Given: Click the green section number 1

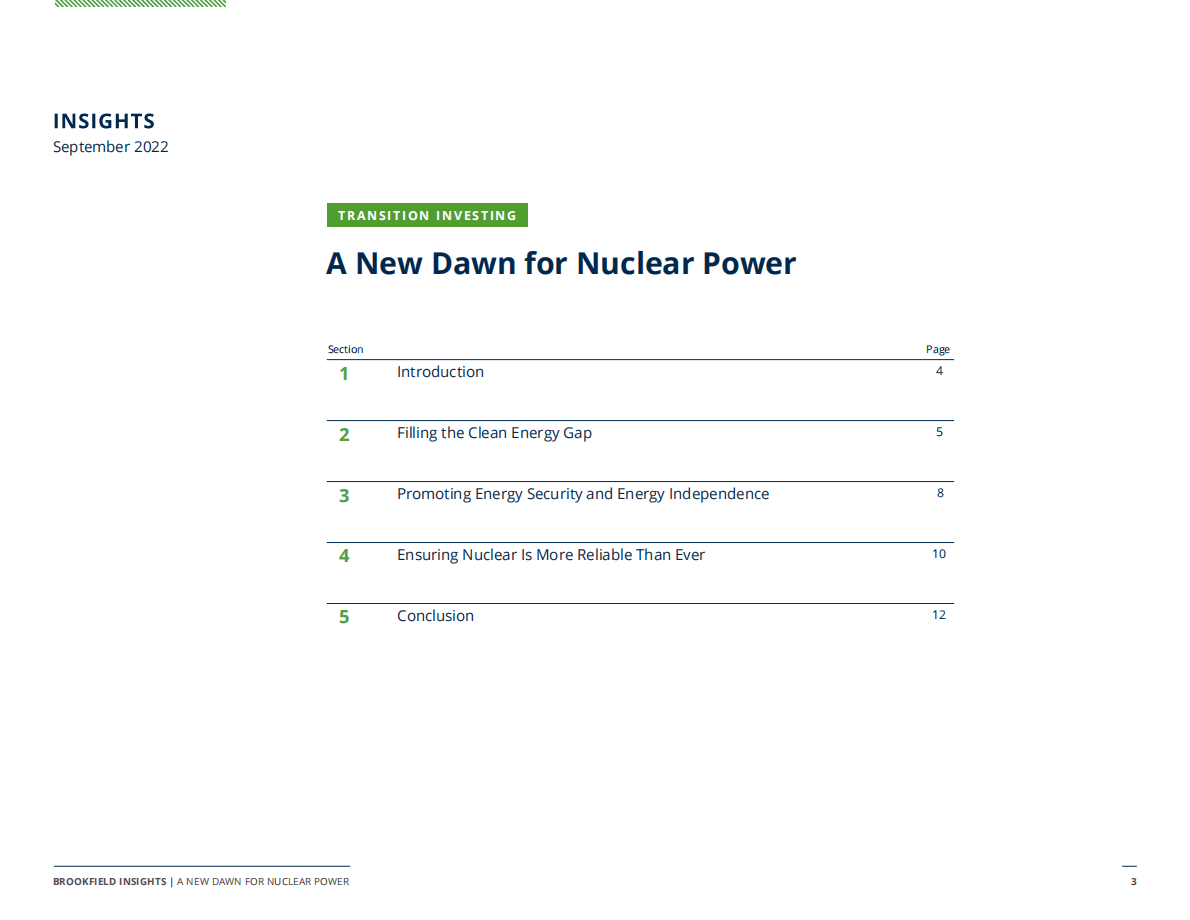Looking at the screenshot, I should tap(344, 374).
